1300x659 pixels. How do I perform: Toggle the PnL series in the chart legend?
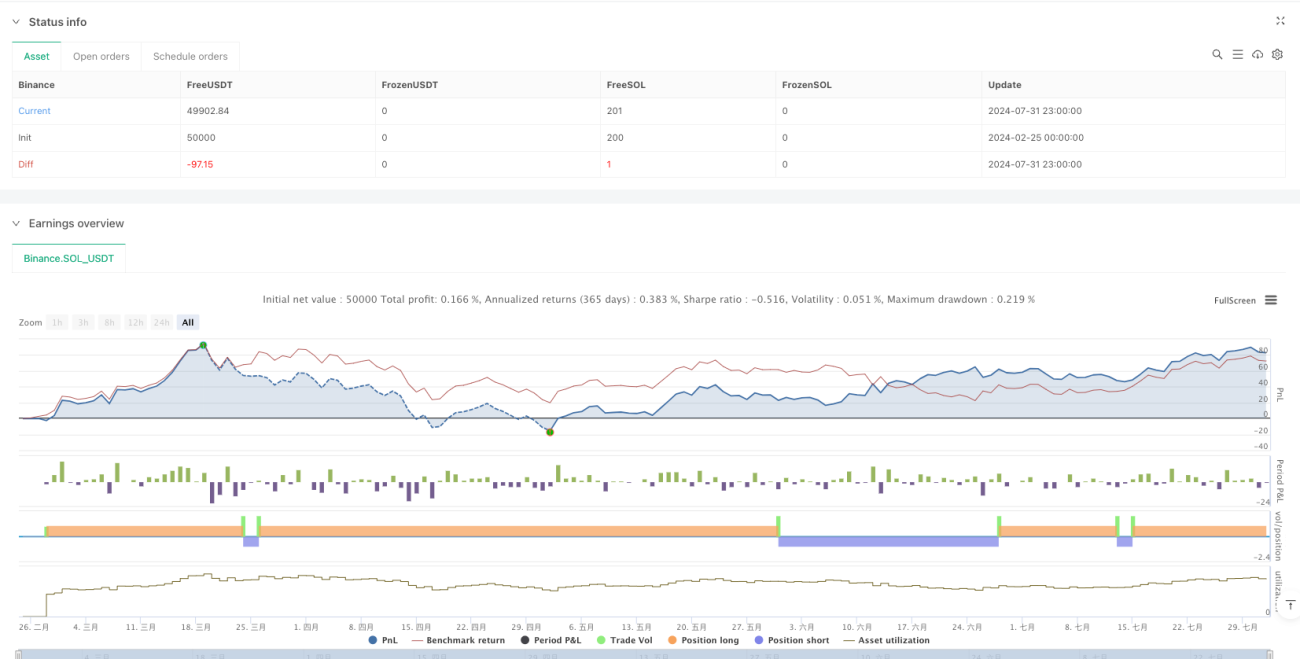pyautogui.click(x=383, y=640)
